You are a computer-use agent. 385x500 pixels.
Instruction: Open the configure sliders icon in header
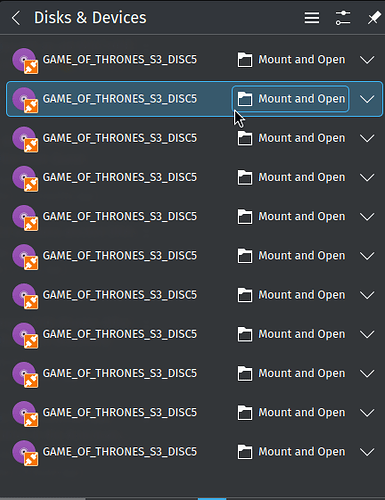343,18
